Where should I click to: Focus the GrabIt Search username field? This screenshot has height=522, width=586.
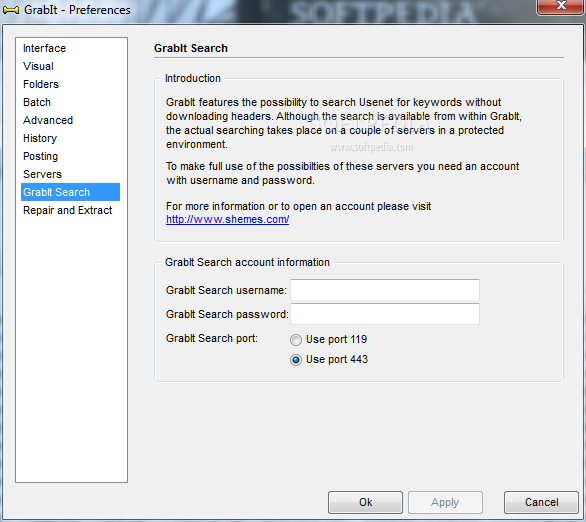[385, 290]
